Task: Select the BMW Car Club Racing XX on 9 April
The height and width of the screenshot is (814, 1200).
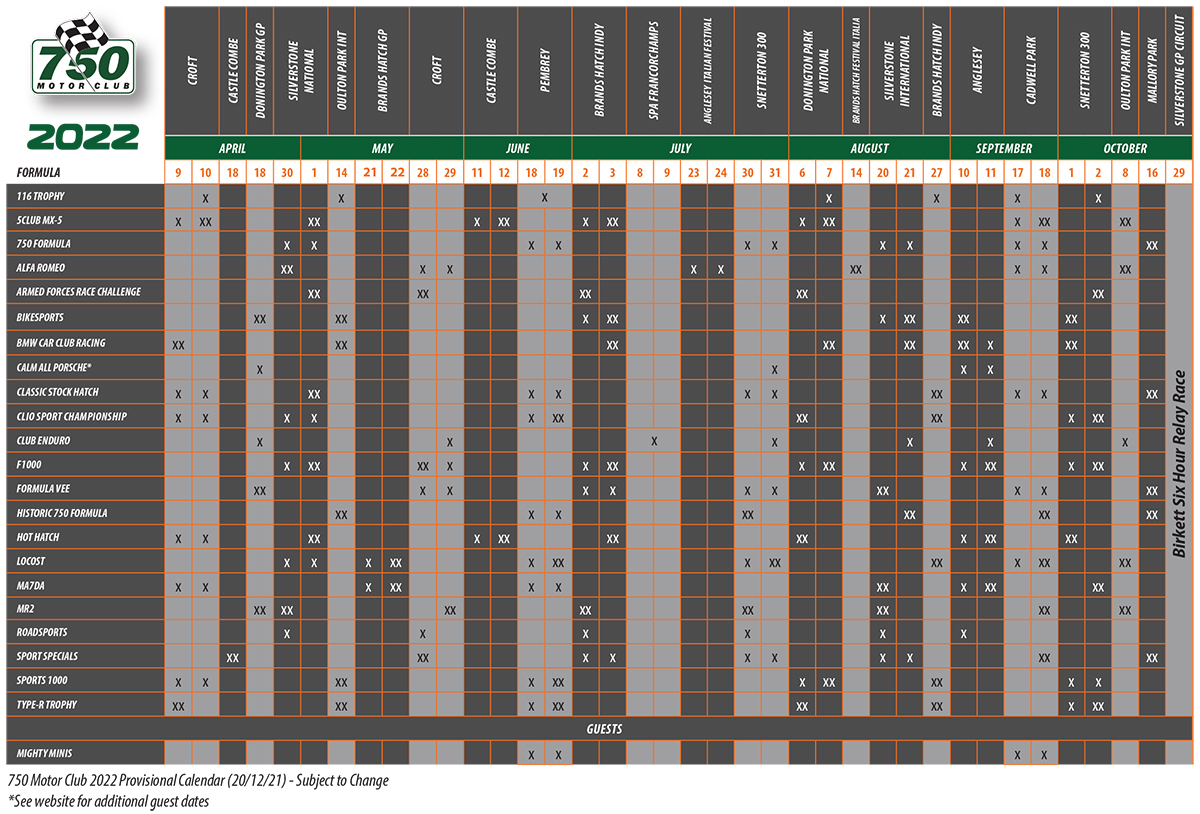Action: (x=179, y=344)
